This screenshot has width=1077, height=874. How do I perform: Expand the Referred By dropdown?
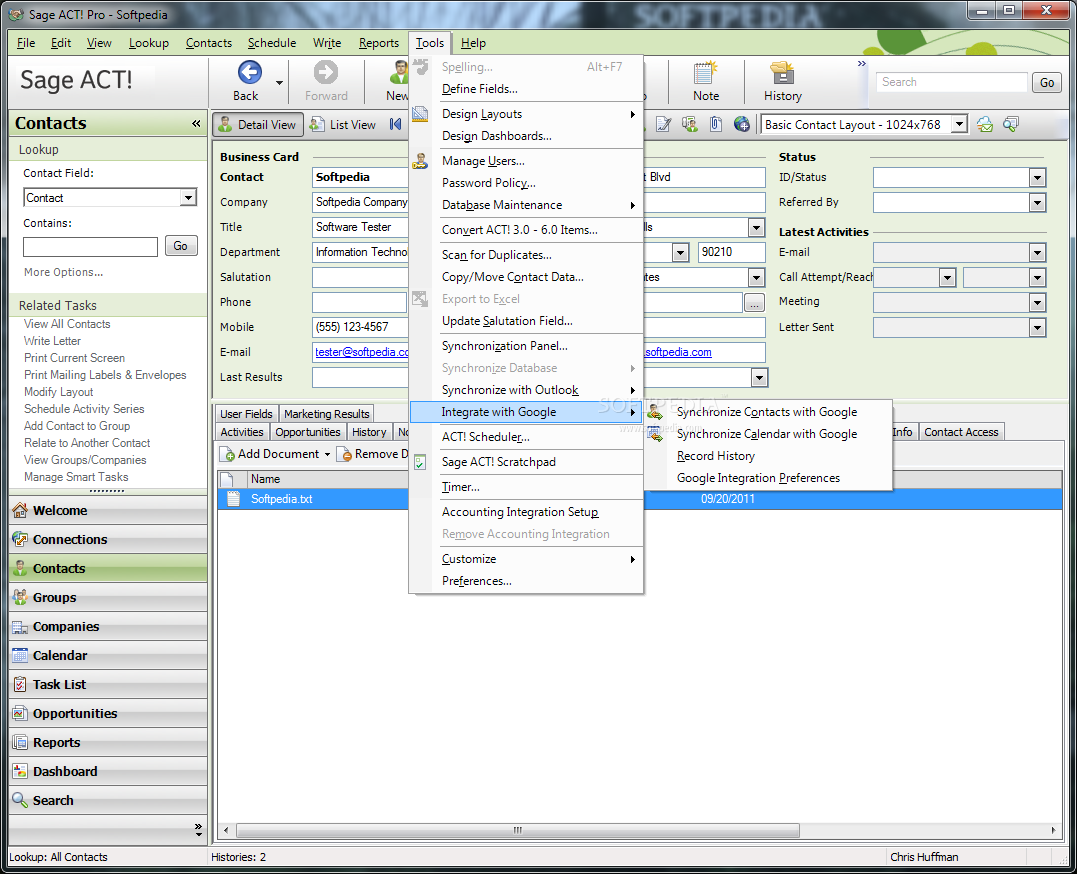tap(1037, 203)
